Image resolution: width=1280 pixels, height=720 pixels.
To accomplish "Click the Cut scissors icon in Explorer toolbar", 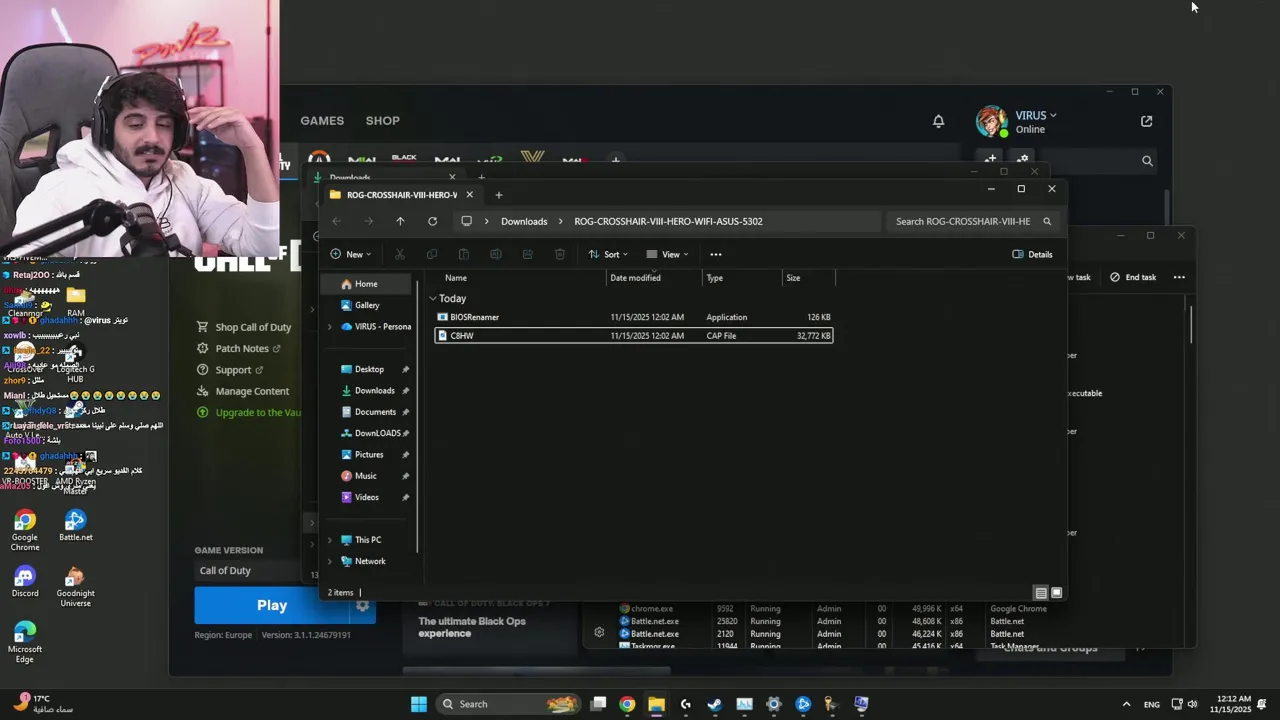I will pyautogui.click(x=400, y=254).
